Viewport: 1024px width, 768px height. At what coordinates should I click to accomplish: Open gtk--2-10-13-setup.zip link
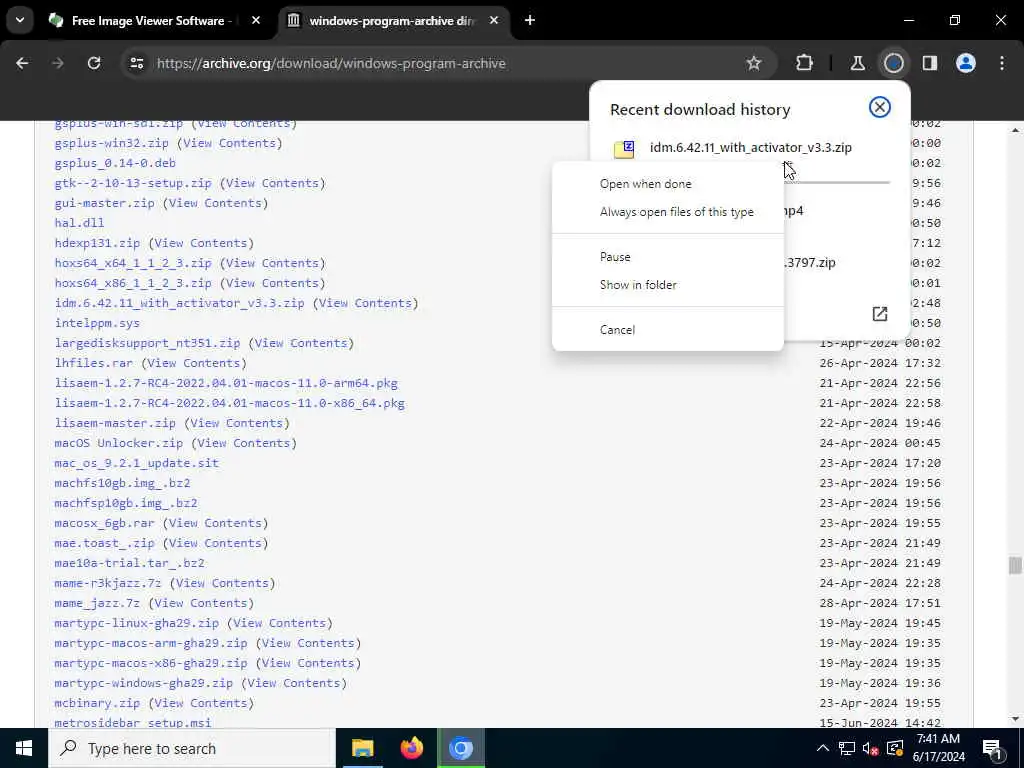click(x=133, y=184)
